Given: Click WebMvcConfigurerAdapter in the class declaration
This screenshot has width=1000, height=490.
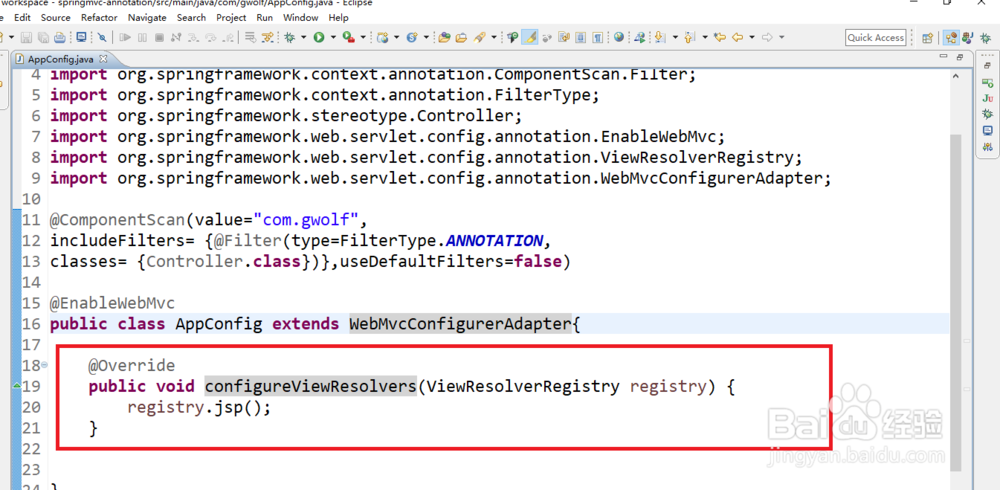Looking at the screenshot, I should 460,323.
